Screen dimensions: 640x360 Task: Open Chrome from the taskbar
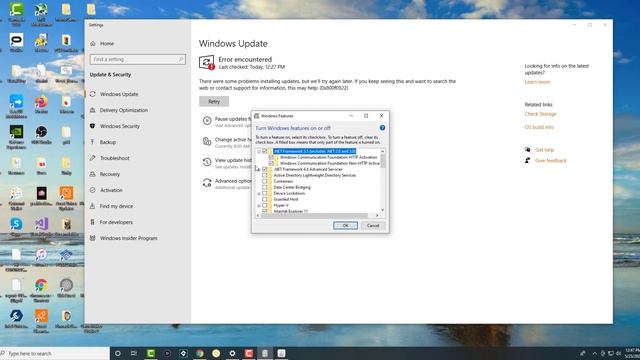(x=200, y=353)
